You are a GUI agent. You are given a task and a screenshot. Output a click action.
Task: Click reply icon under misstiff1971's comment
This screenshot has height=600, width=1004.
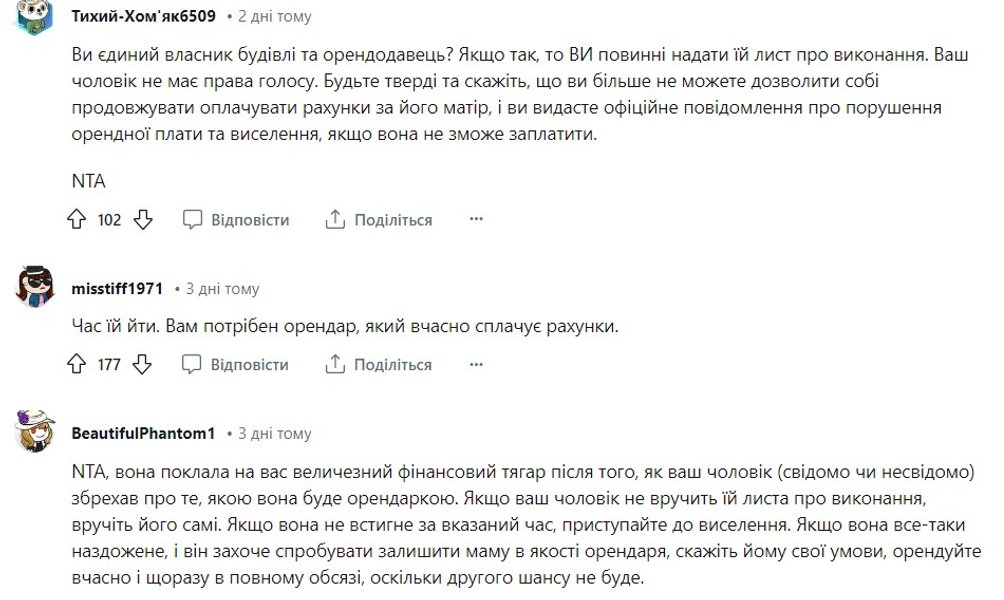point(193,365)
